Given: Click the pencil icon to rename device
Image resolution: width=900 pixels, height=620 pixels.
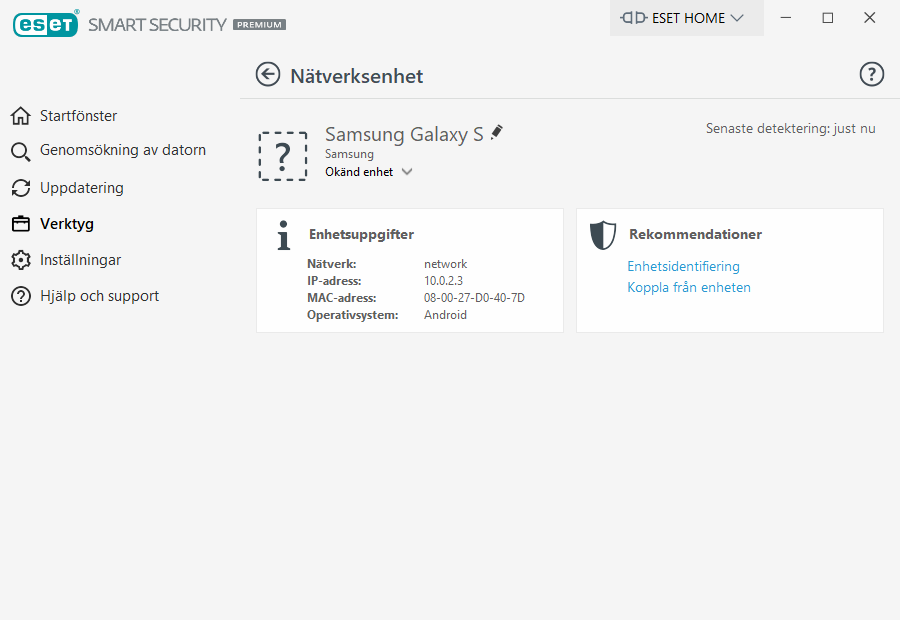Looking at the screenshot, I should pyautogui.click(x=497, y=132).
